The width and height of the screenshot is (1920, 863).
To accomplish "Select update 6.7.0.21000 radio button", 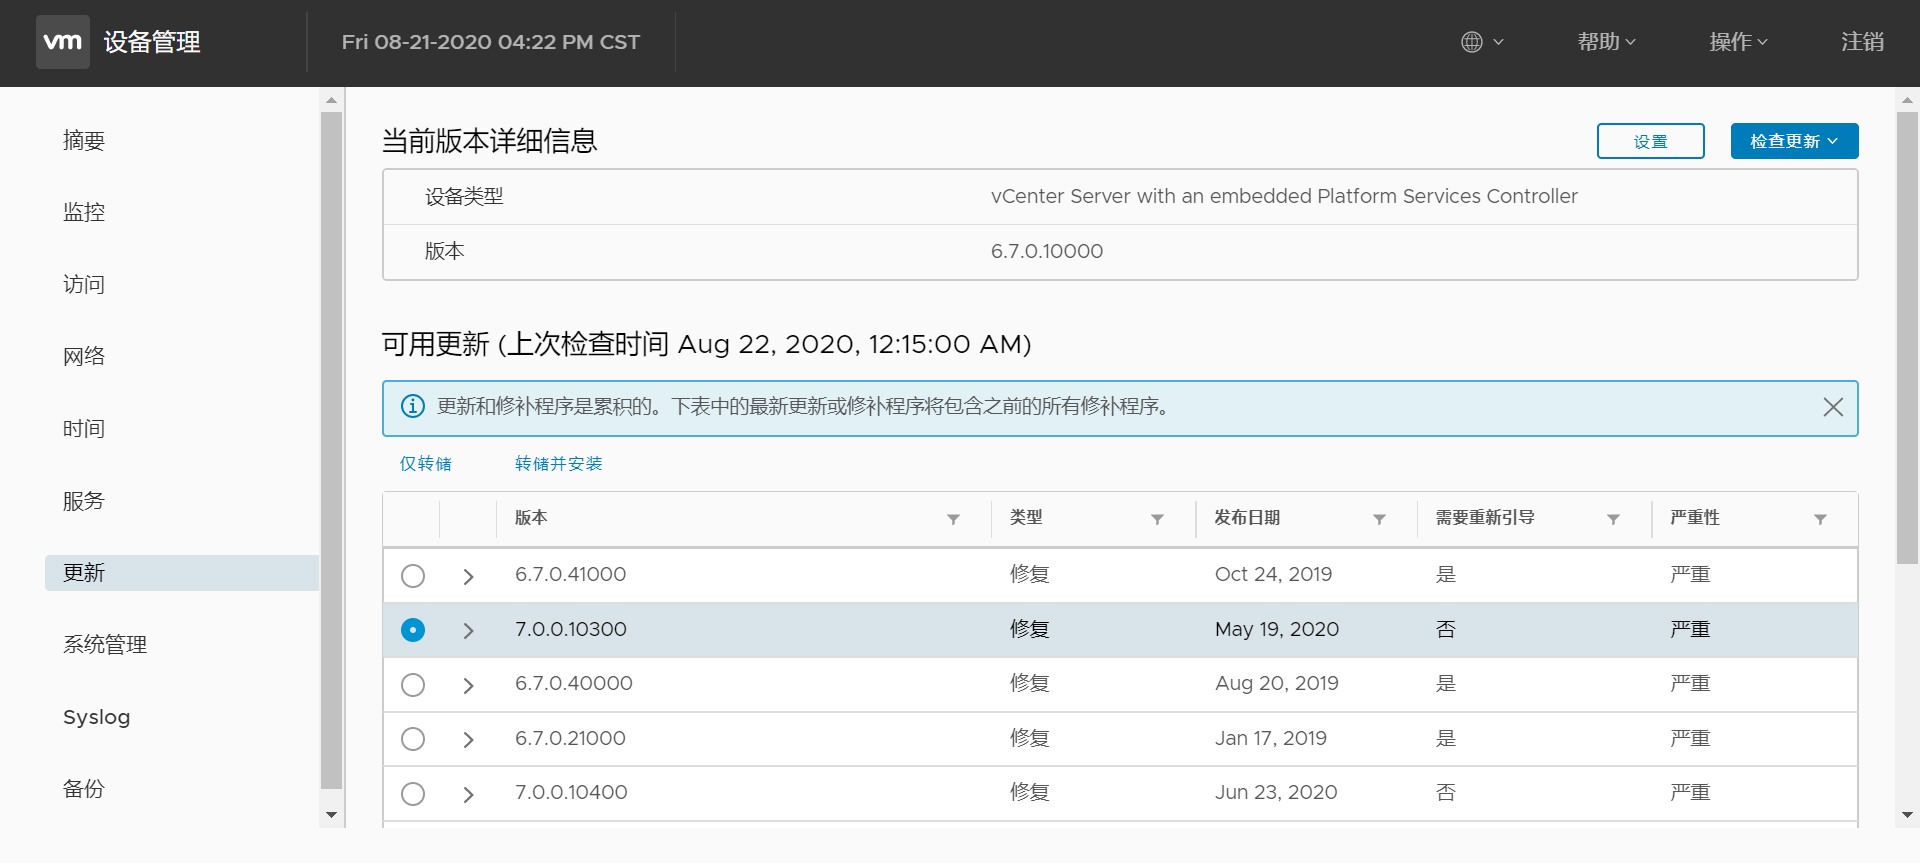I will click(x=413, y=739).
